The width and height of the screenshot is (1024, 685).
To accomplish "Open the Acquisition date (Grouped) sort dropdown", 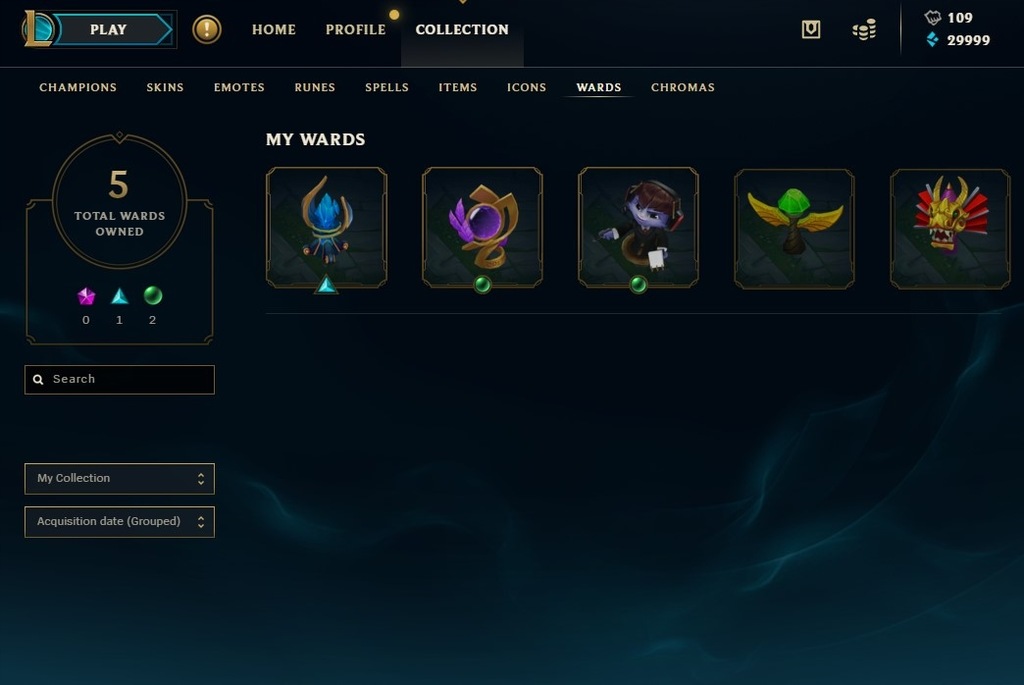I will (x=120, y=522).
